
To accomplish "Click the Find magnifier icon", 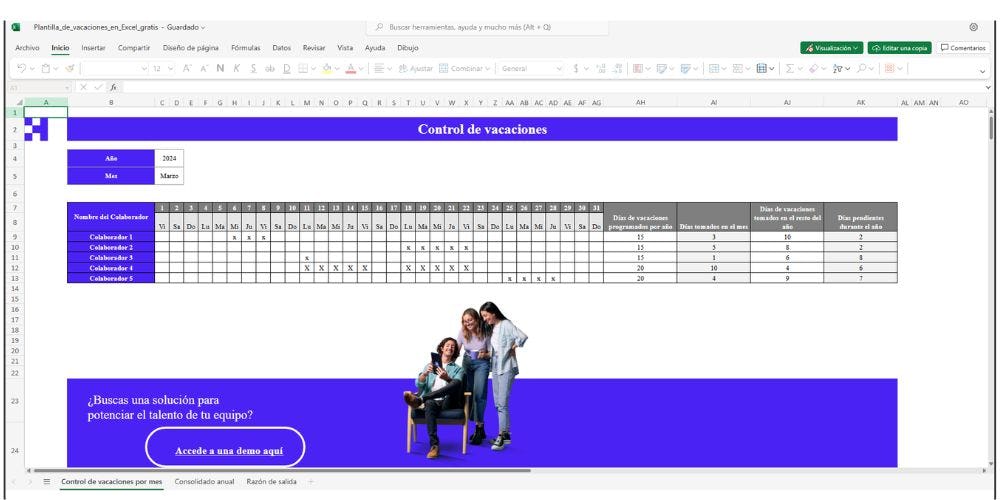I will click(x=862, y=68).
